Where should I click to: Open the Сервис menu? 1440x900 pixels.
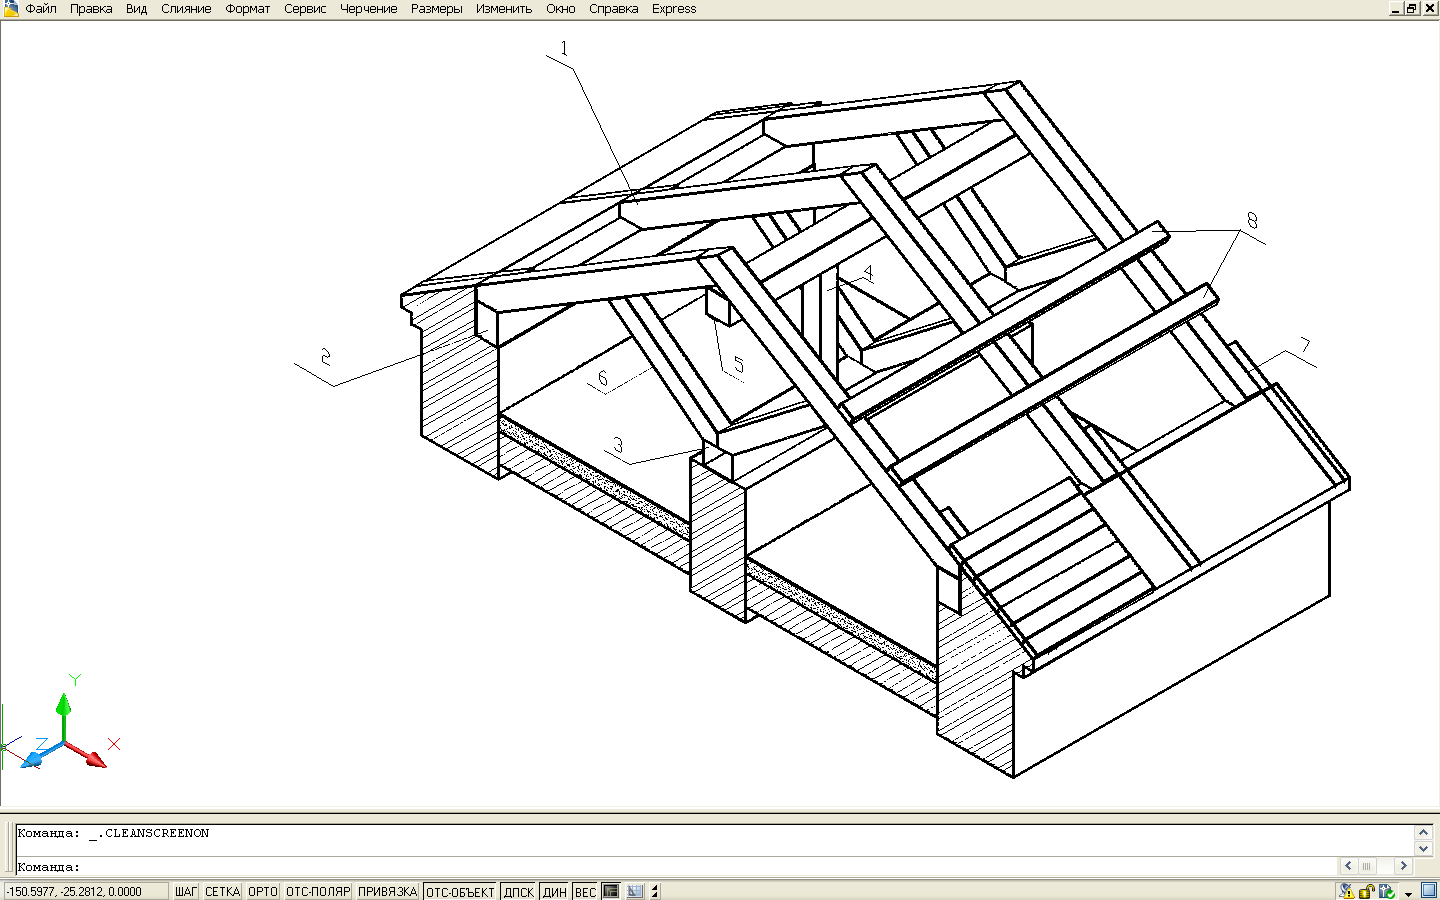click(x=305, y=8)
